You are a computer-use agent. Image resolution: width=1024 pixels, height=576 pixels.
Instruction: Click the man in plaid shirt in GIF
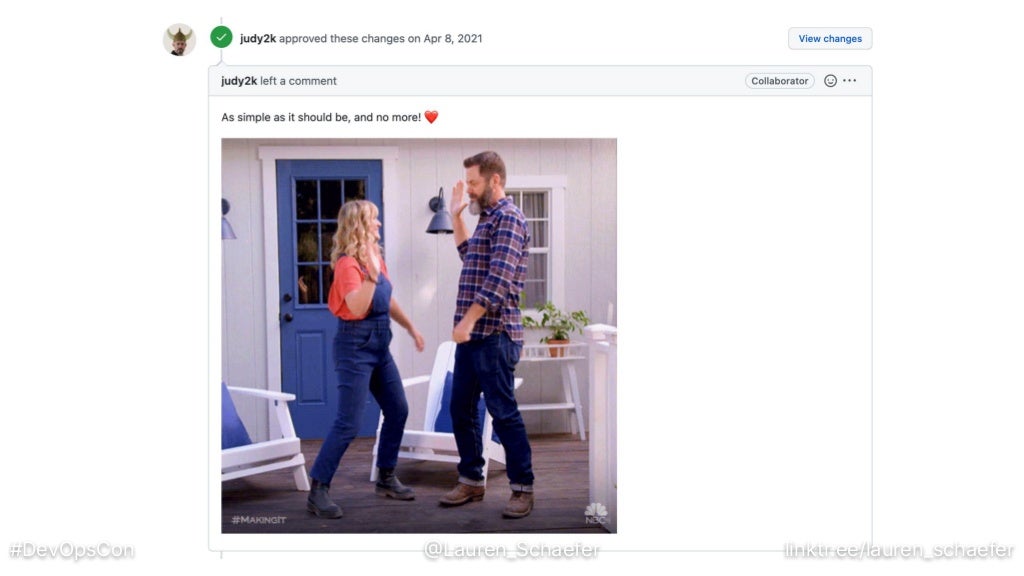click(x=491, y=327)
